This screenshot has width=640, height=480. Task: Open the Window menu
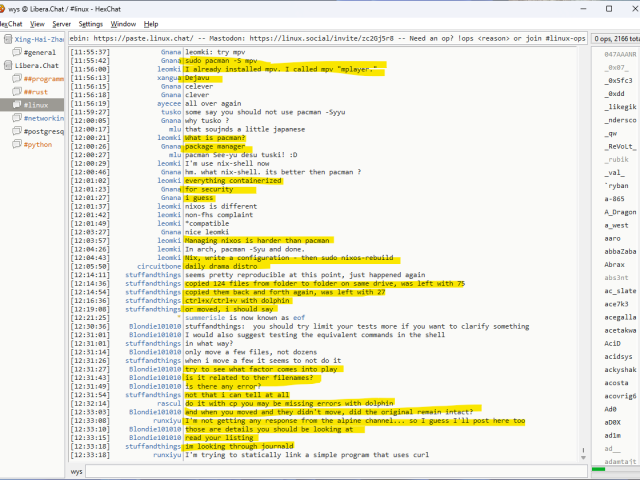pyautogui.click(x=123, y=23)
